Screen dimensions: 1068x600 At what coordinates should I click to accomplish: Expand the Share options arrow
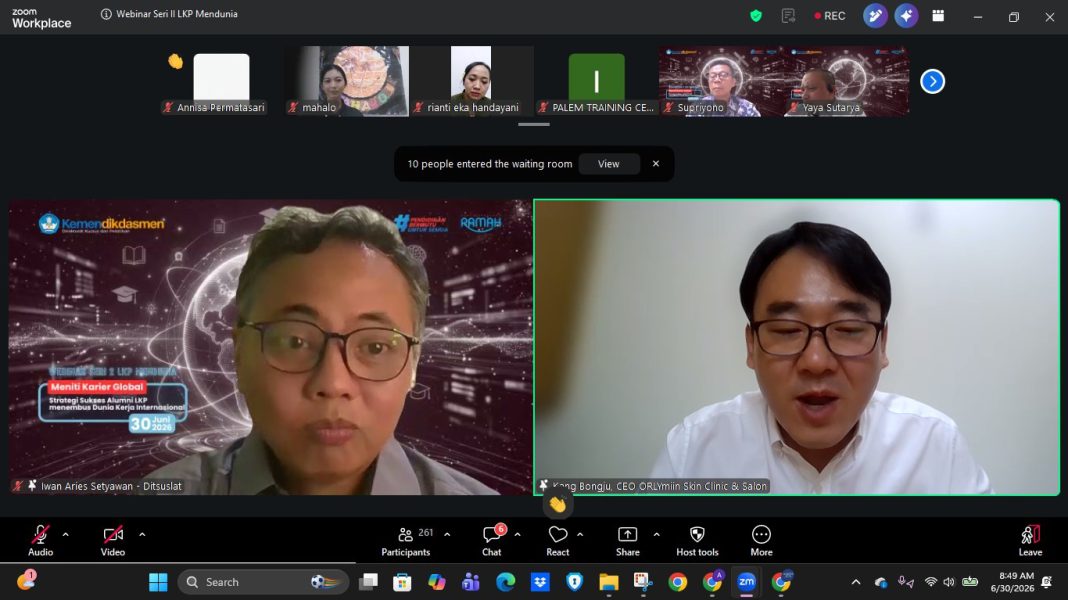pos(657,535)
